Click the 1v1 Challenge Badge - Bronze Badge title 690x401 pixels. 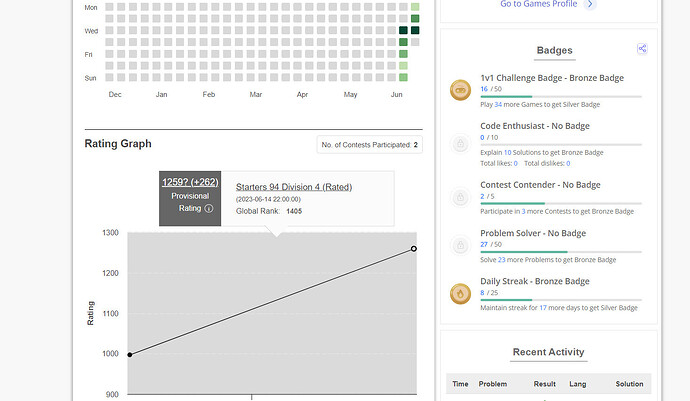pyautogui.click(x=552, y=78)
